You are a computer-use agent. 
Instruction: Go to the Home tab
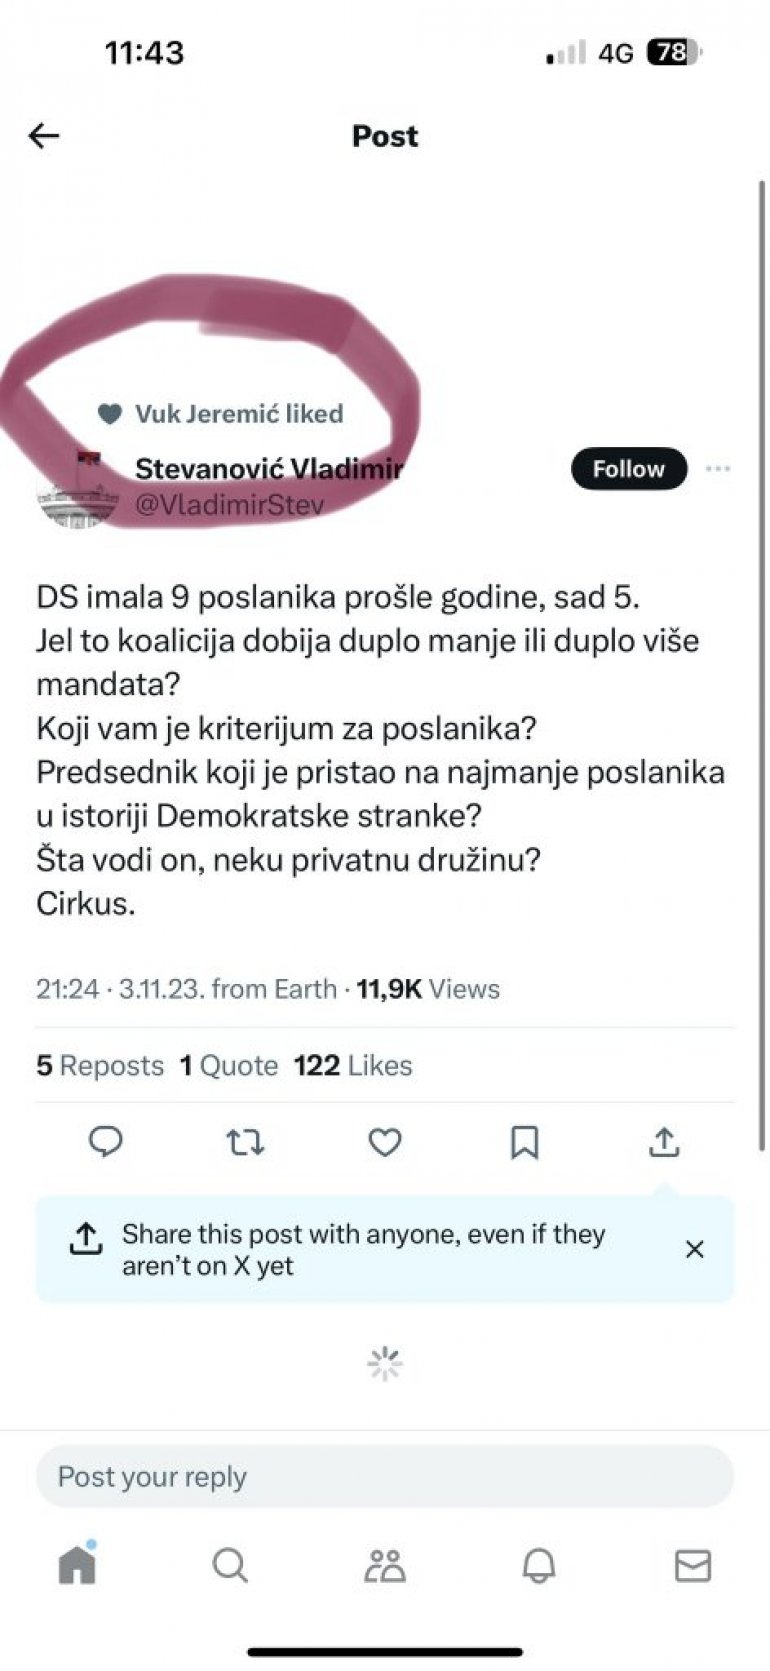77,1564
